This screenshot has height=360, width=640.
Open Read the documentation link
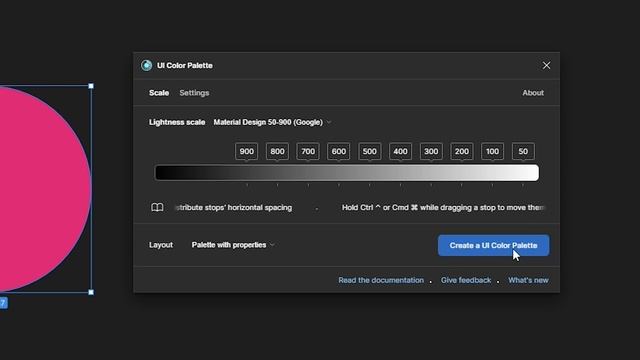pyautogui.click(x=381, y=280)
